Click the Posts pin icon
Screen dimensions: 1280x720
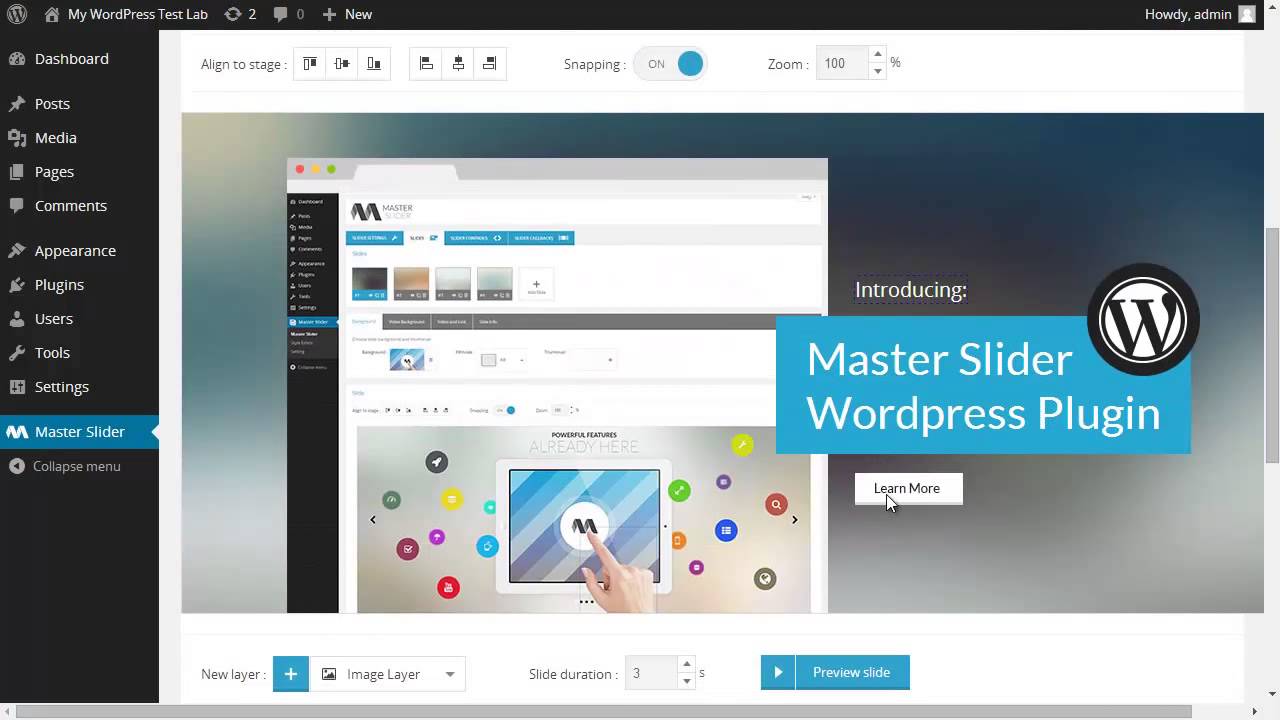click(x=17, y=103)
